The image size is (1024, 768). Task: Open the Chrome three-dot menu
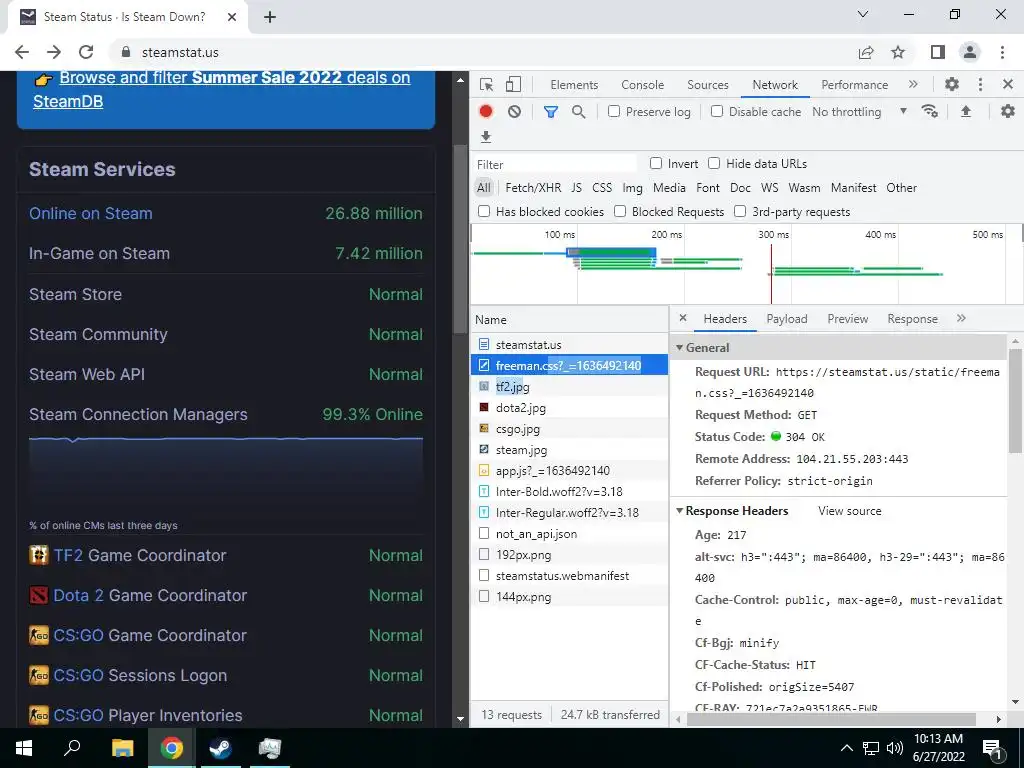point(1002,52)
